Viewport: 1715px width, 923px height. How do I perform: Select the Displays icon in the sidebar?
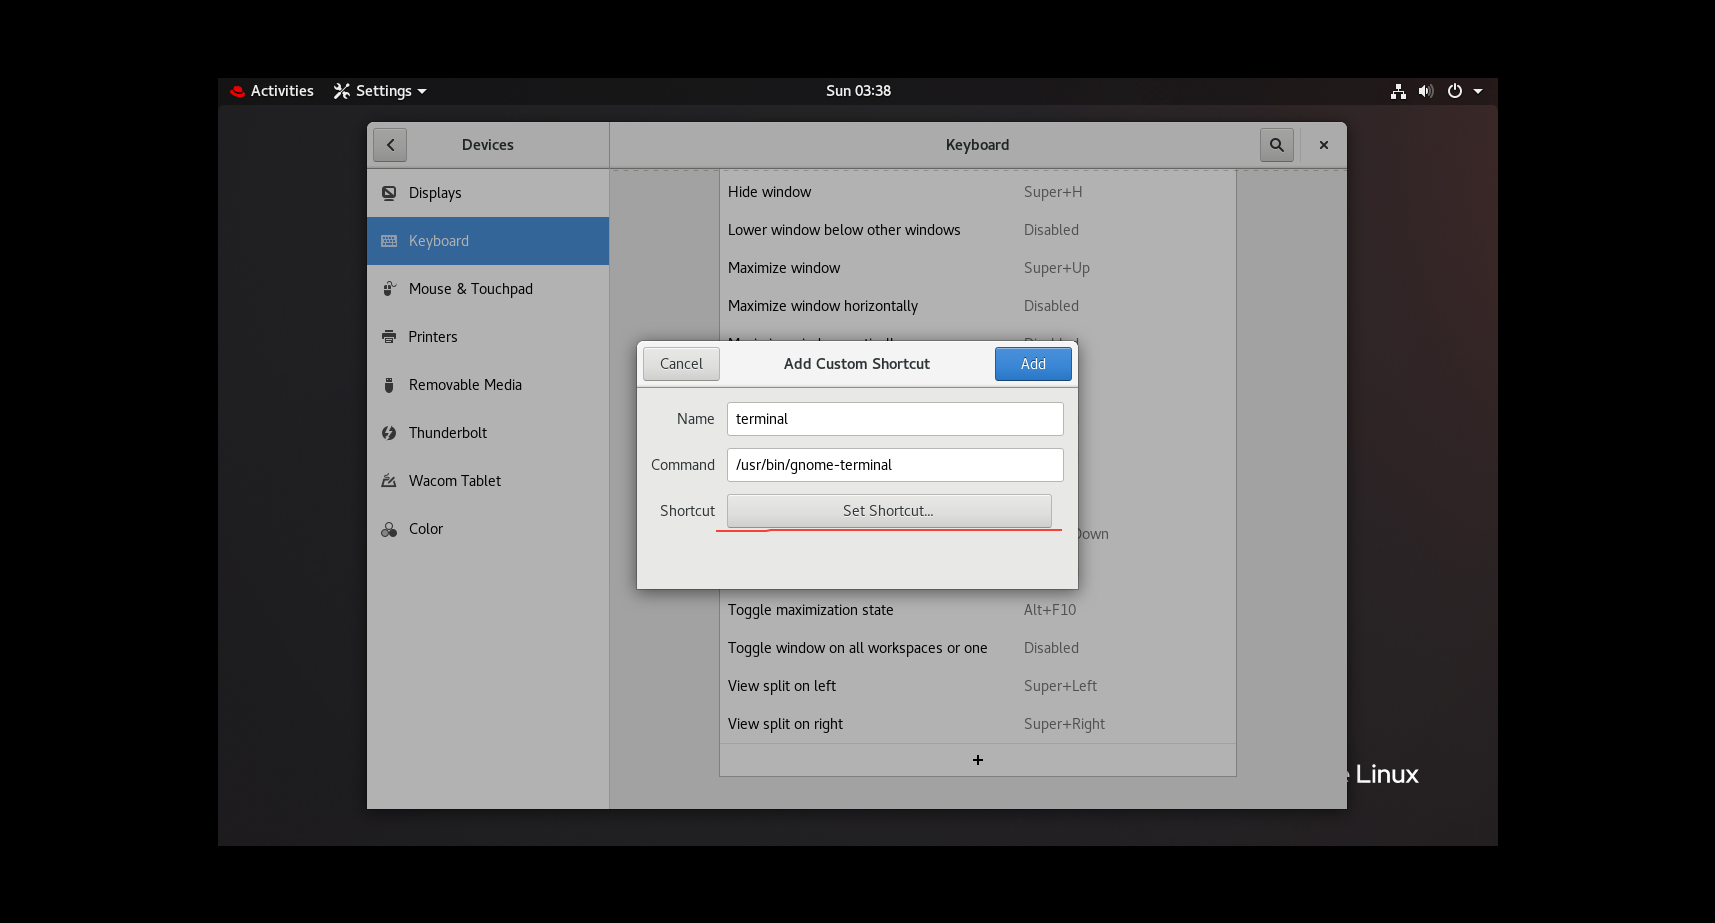pos(389,192)
